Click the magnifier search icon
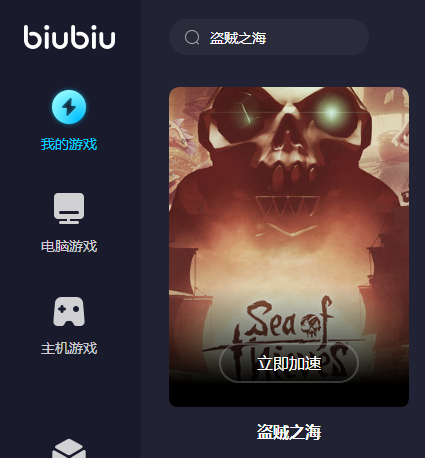 click(x=192, y=37)
